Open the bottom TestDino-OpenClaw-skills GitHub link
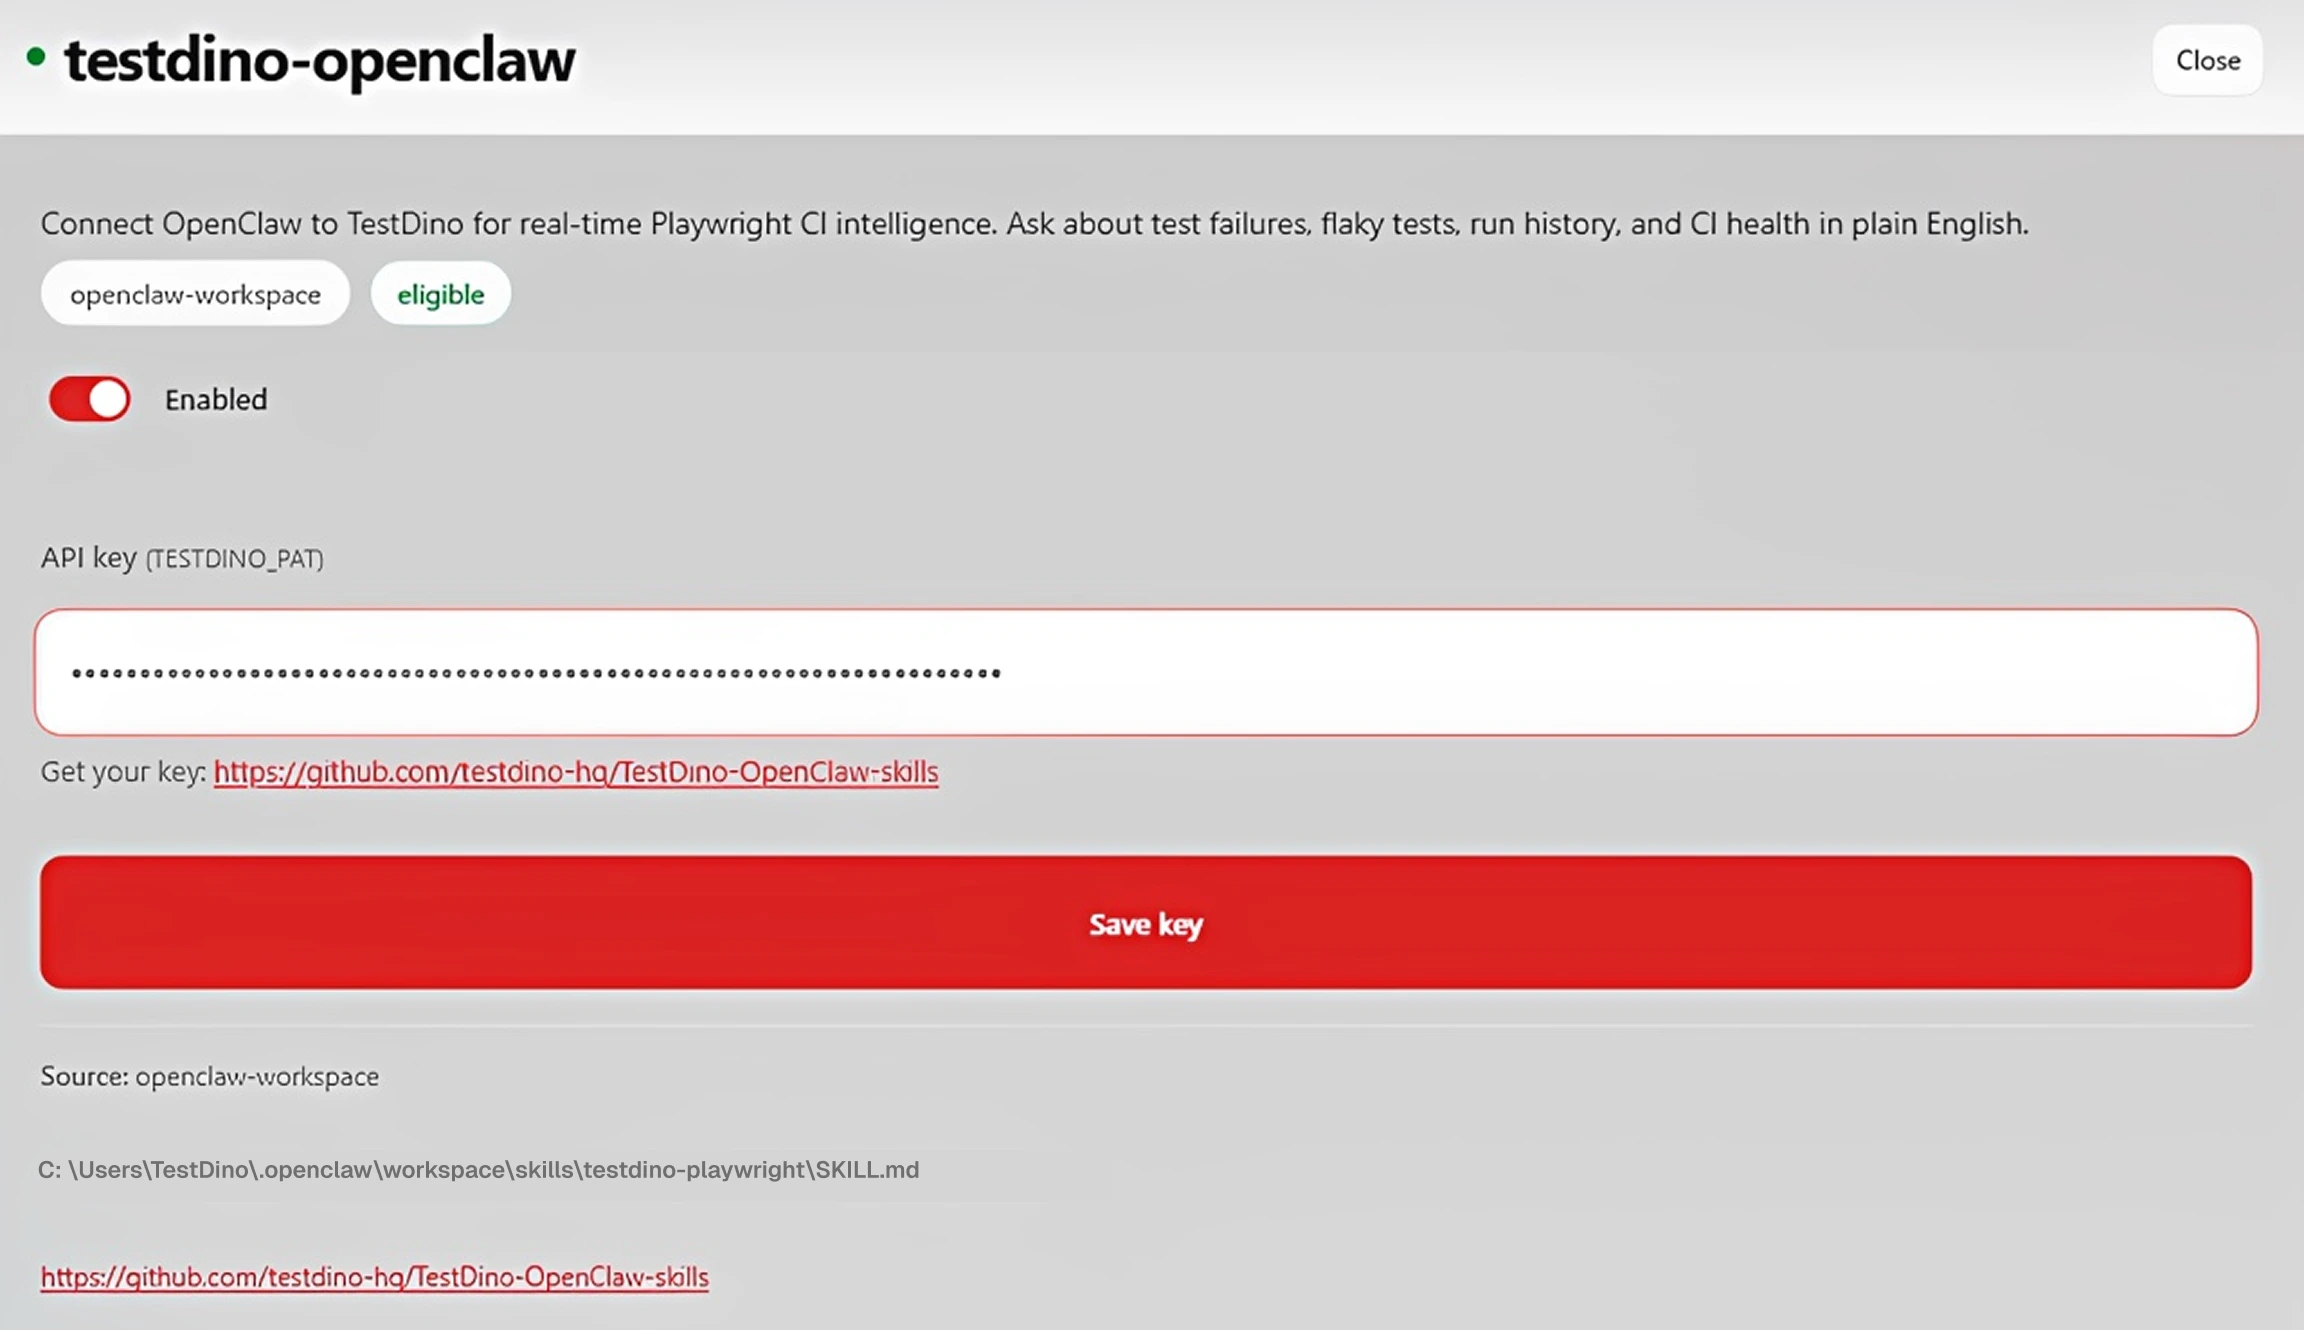2304x1331 pixels. coord(375,1277)
